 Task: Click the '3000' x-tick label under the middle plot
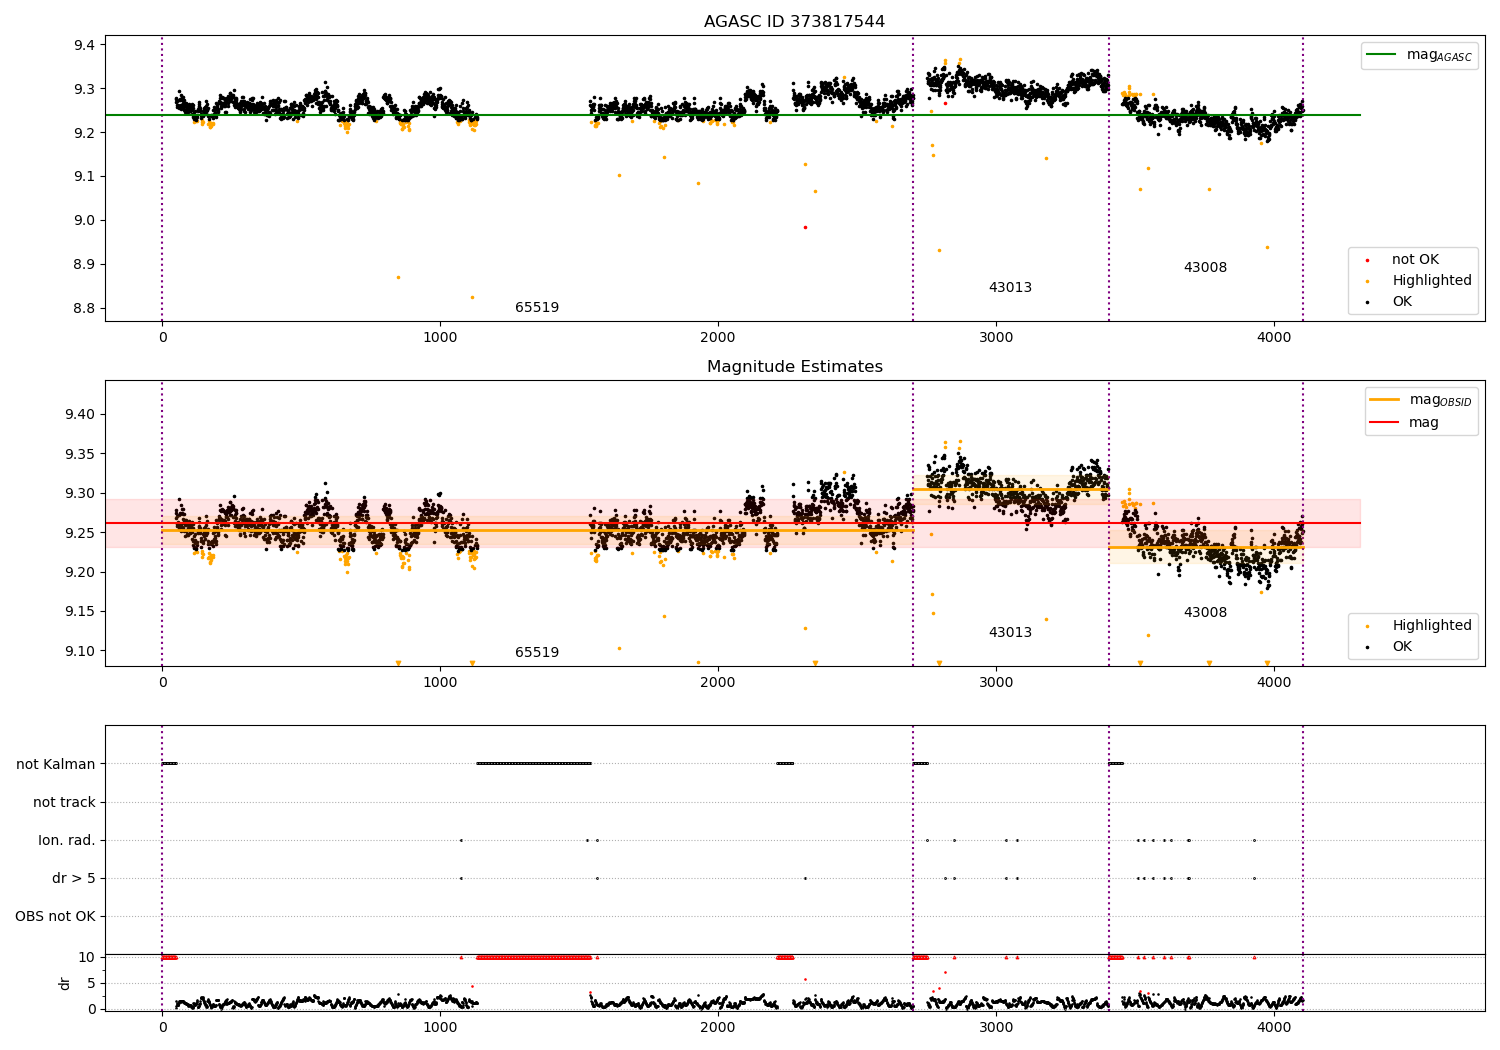(x=996, y=683)
